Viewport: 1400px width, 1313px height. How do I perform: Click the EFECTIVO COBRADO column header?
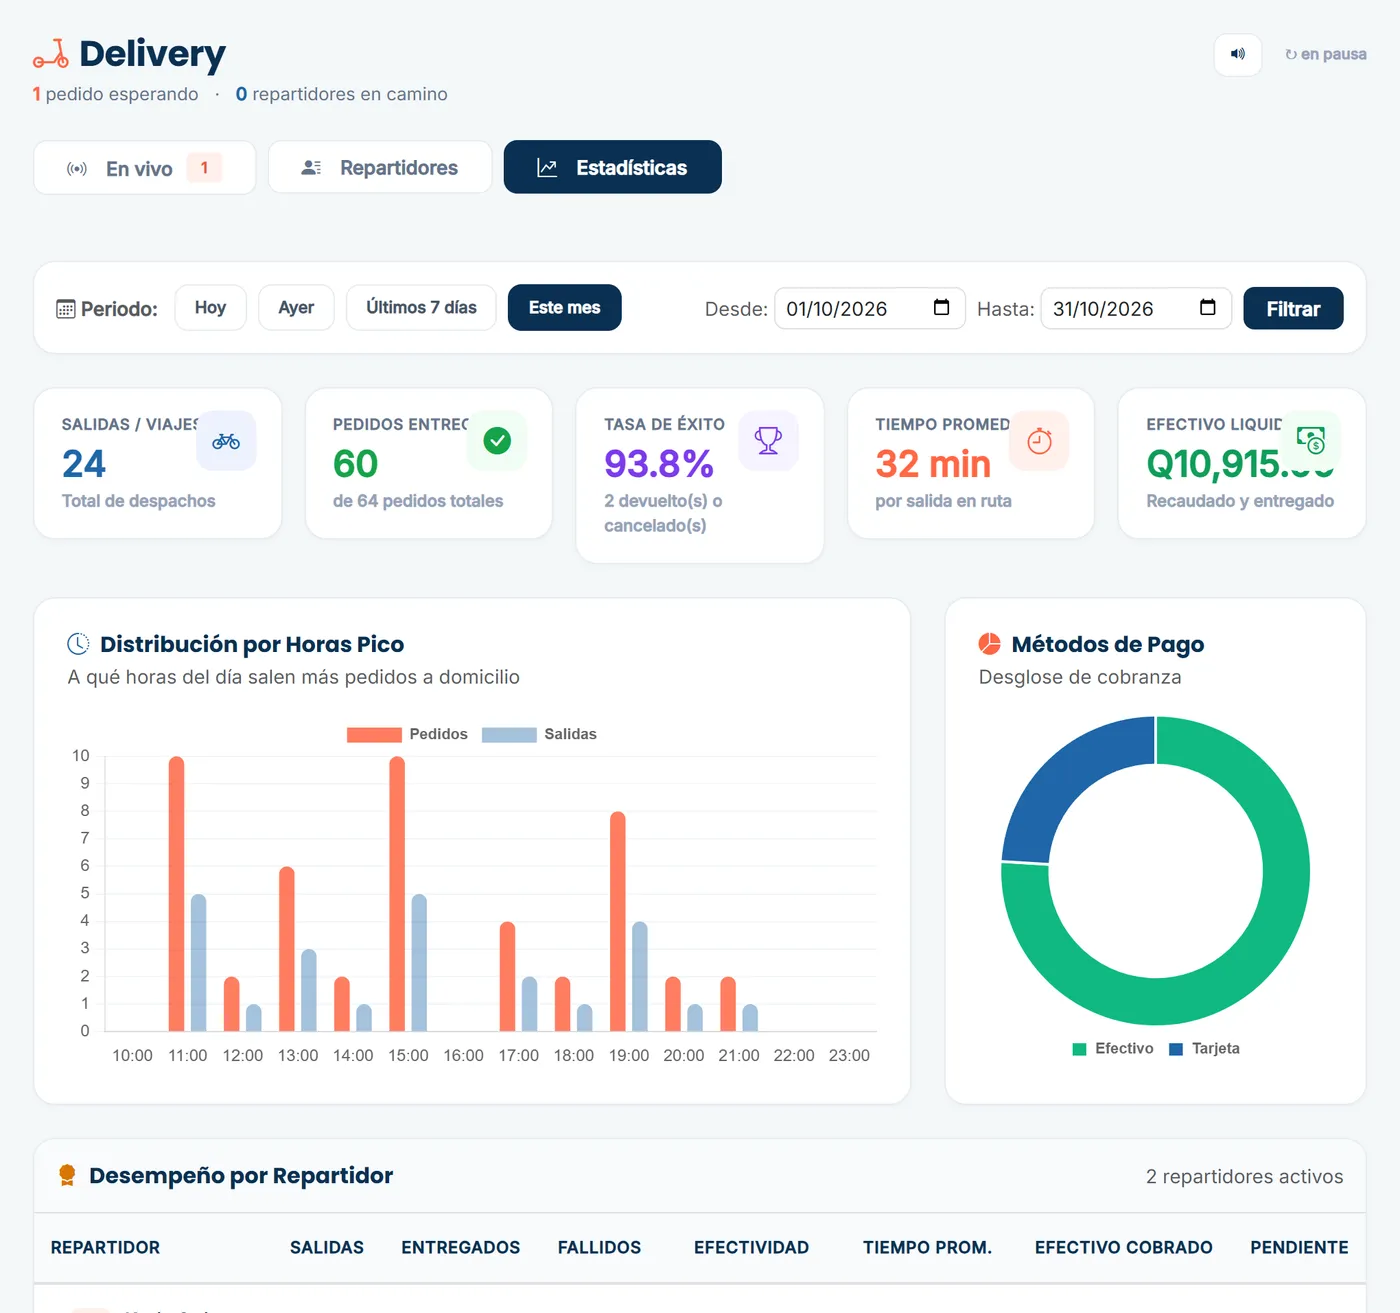coord(1124,1248)
